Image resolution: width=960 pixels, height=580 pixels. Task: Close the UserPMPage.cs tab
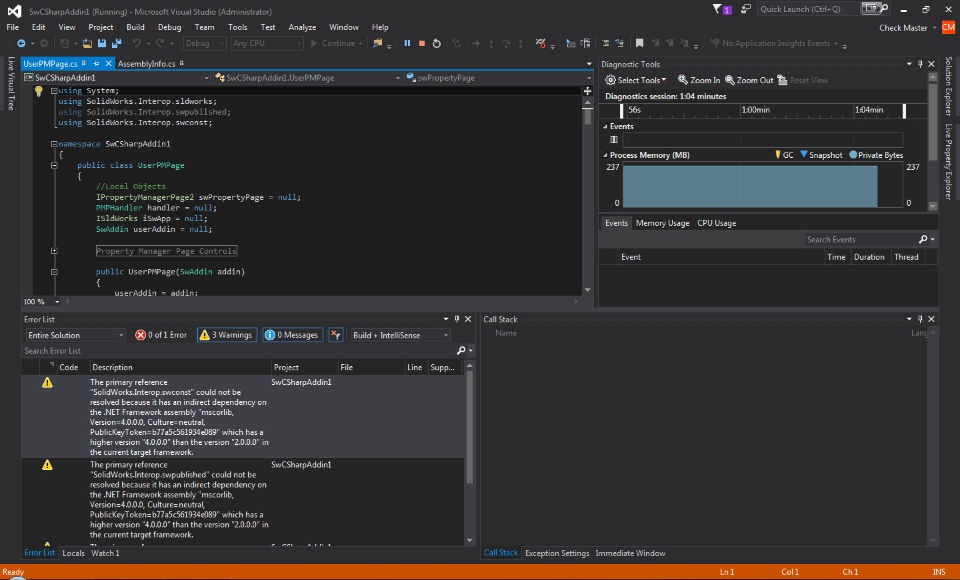[108, 63]
